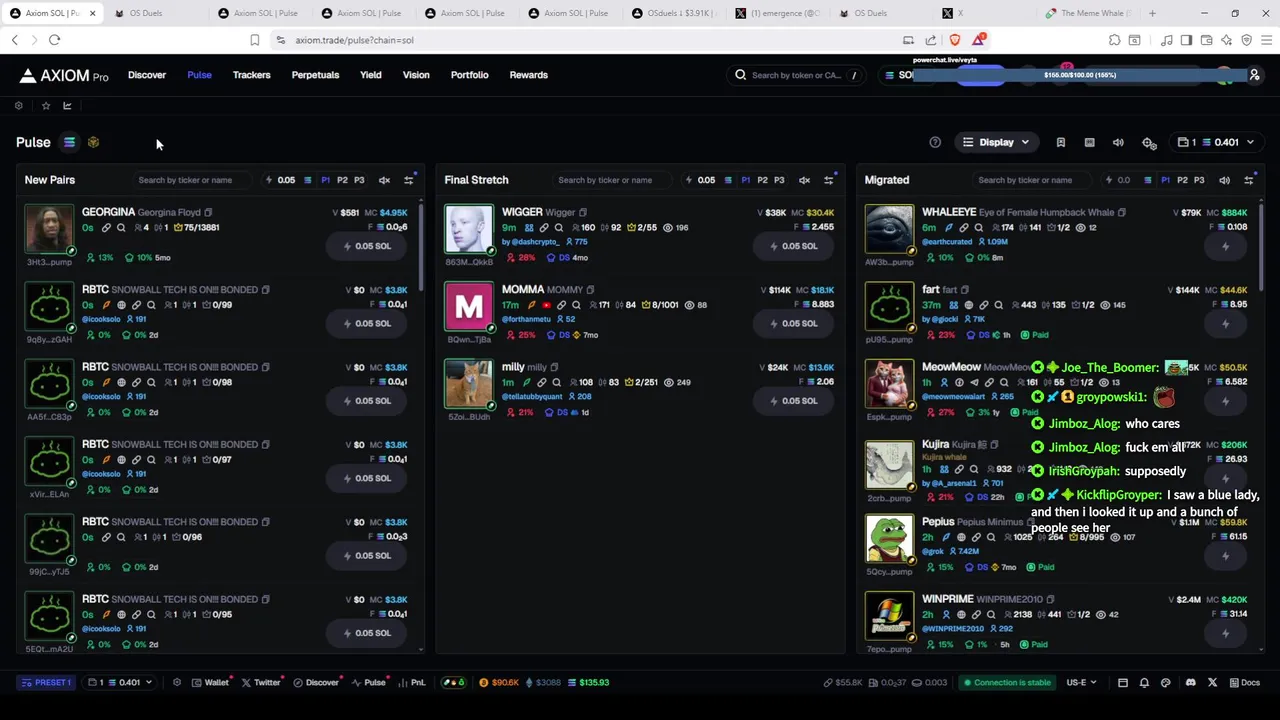Open the Pepius frog thumbnail
This screenshot has height=720, width=1280.
coord(889,539)
